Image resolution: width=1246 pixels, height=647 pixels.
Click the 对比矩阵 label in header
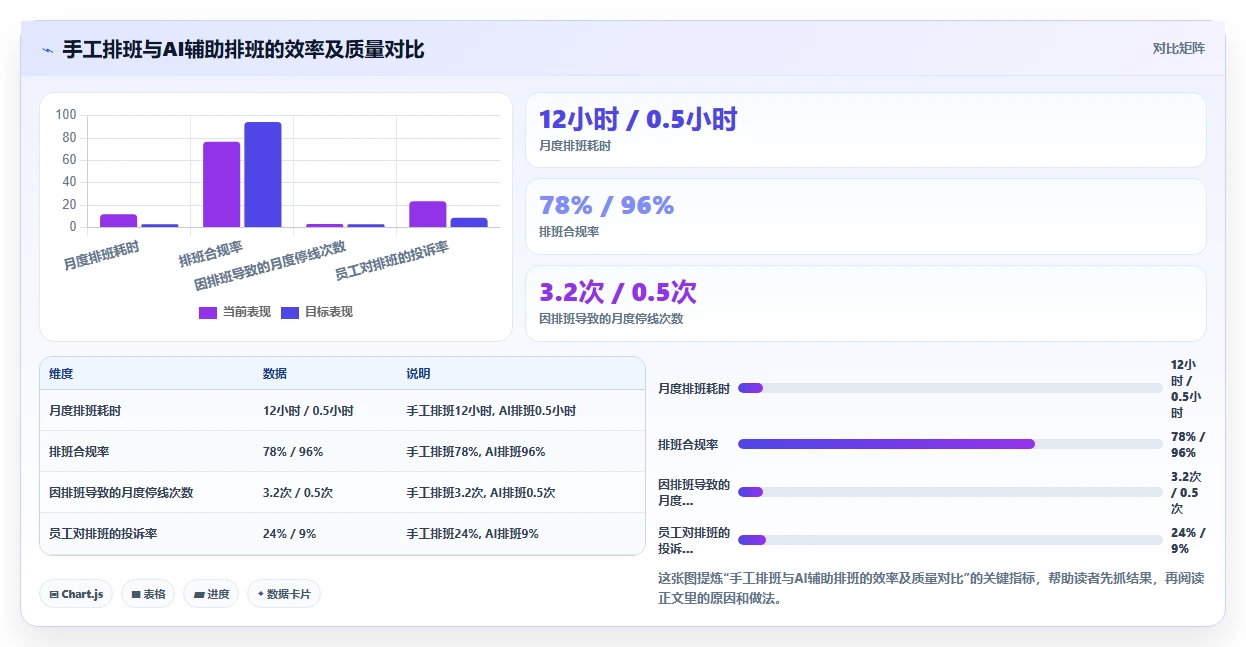(1178, 48)
